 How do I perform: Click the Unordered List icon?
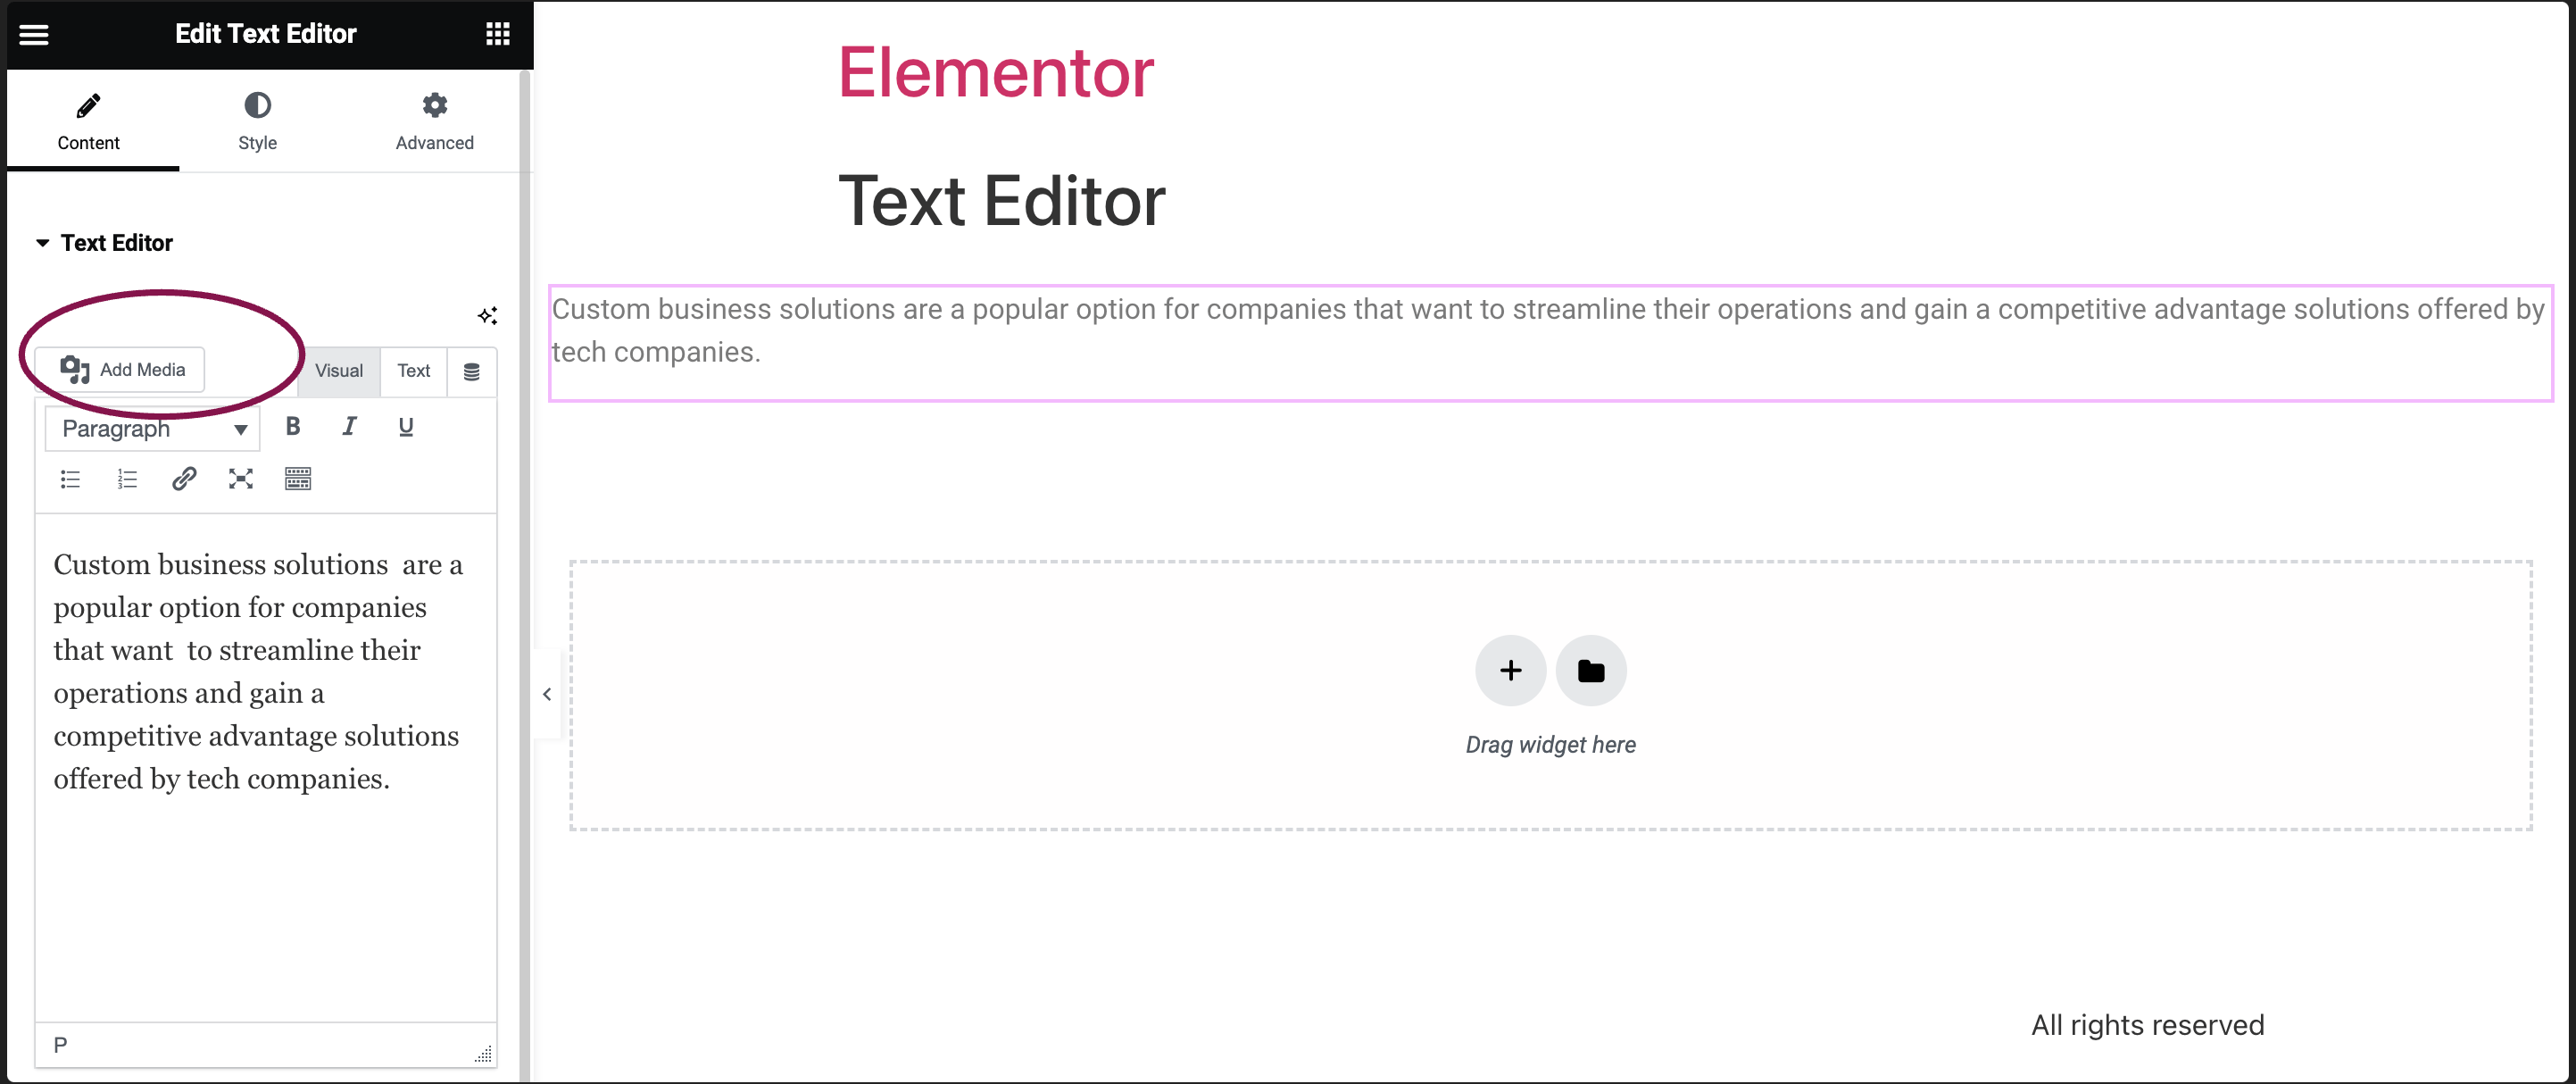click(x=67, y=478)
